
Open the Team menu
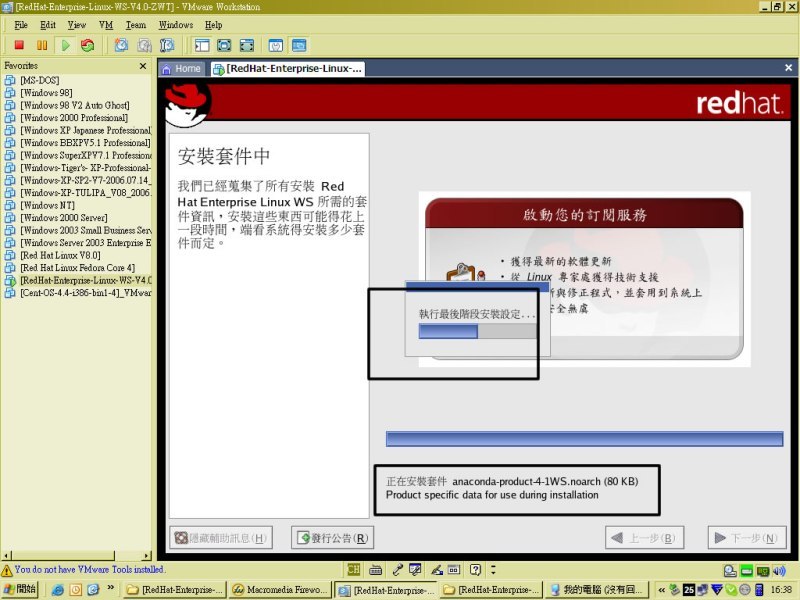136,25
